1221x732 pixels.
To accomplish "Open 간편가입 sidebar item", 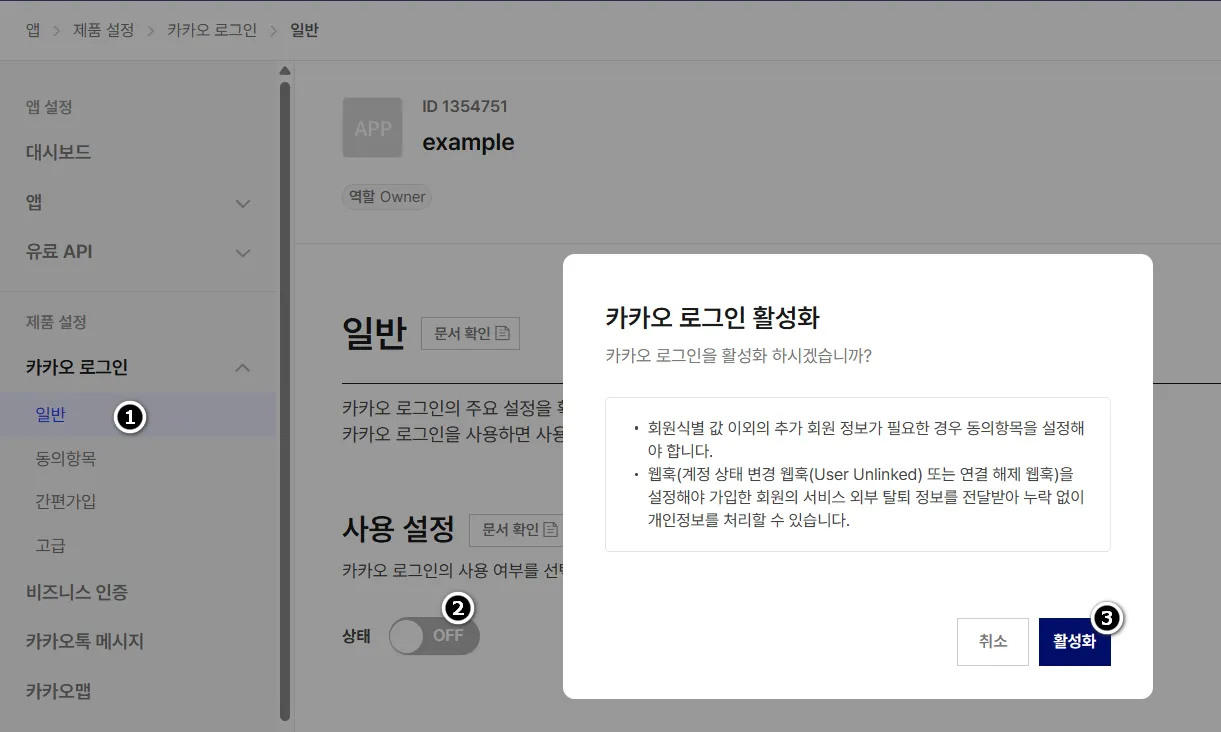I will point(65,502).
